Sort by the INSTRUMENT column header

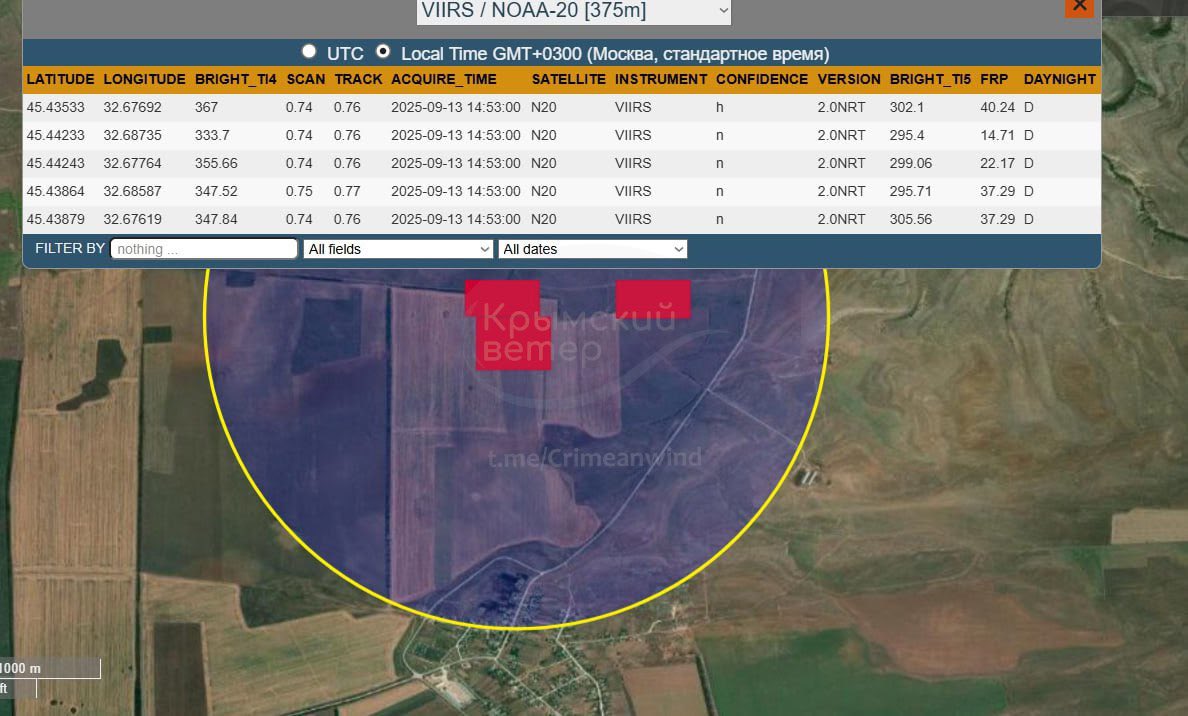661,79
